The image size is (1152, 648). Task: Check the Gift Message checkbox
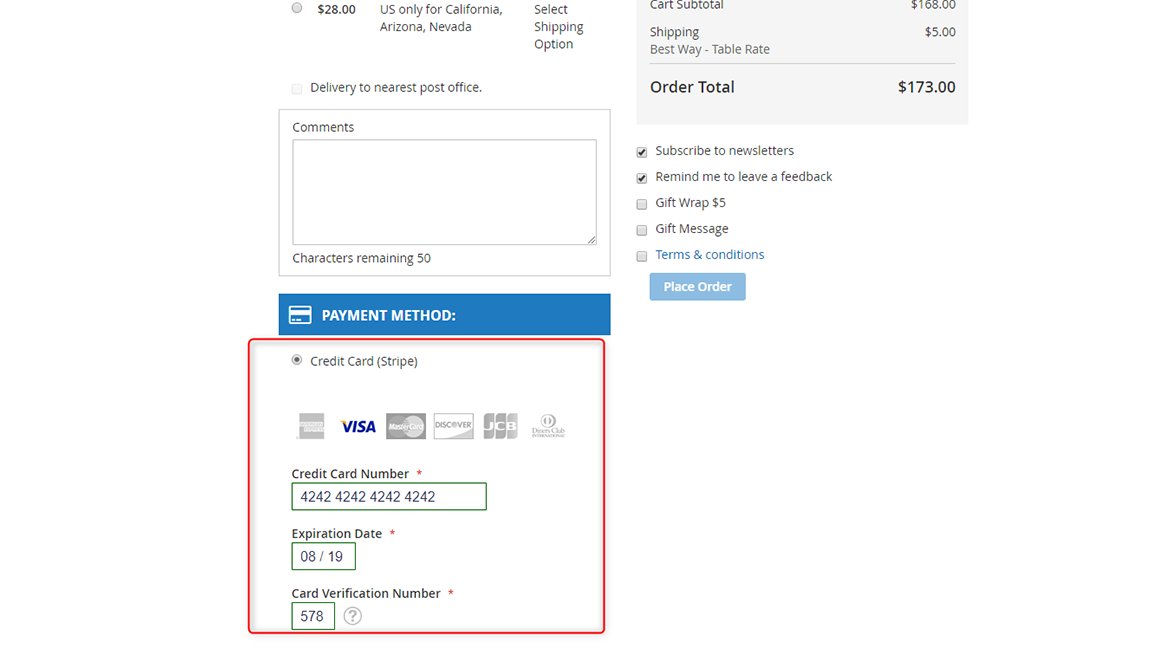tap(641, 230)
